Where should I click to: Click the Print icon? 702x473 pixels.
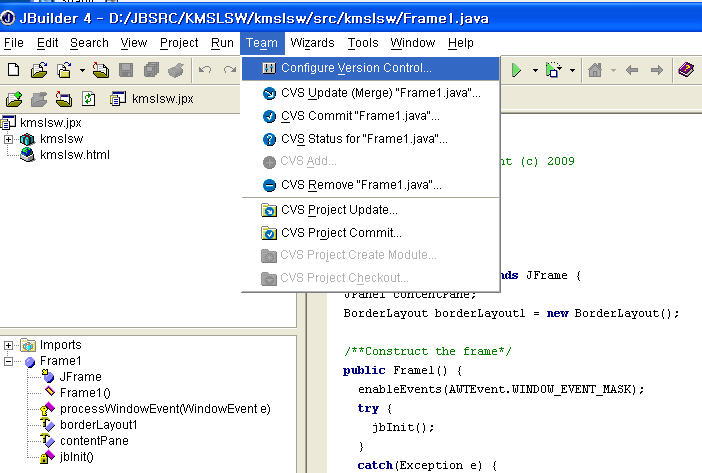coord(176,70)
